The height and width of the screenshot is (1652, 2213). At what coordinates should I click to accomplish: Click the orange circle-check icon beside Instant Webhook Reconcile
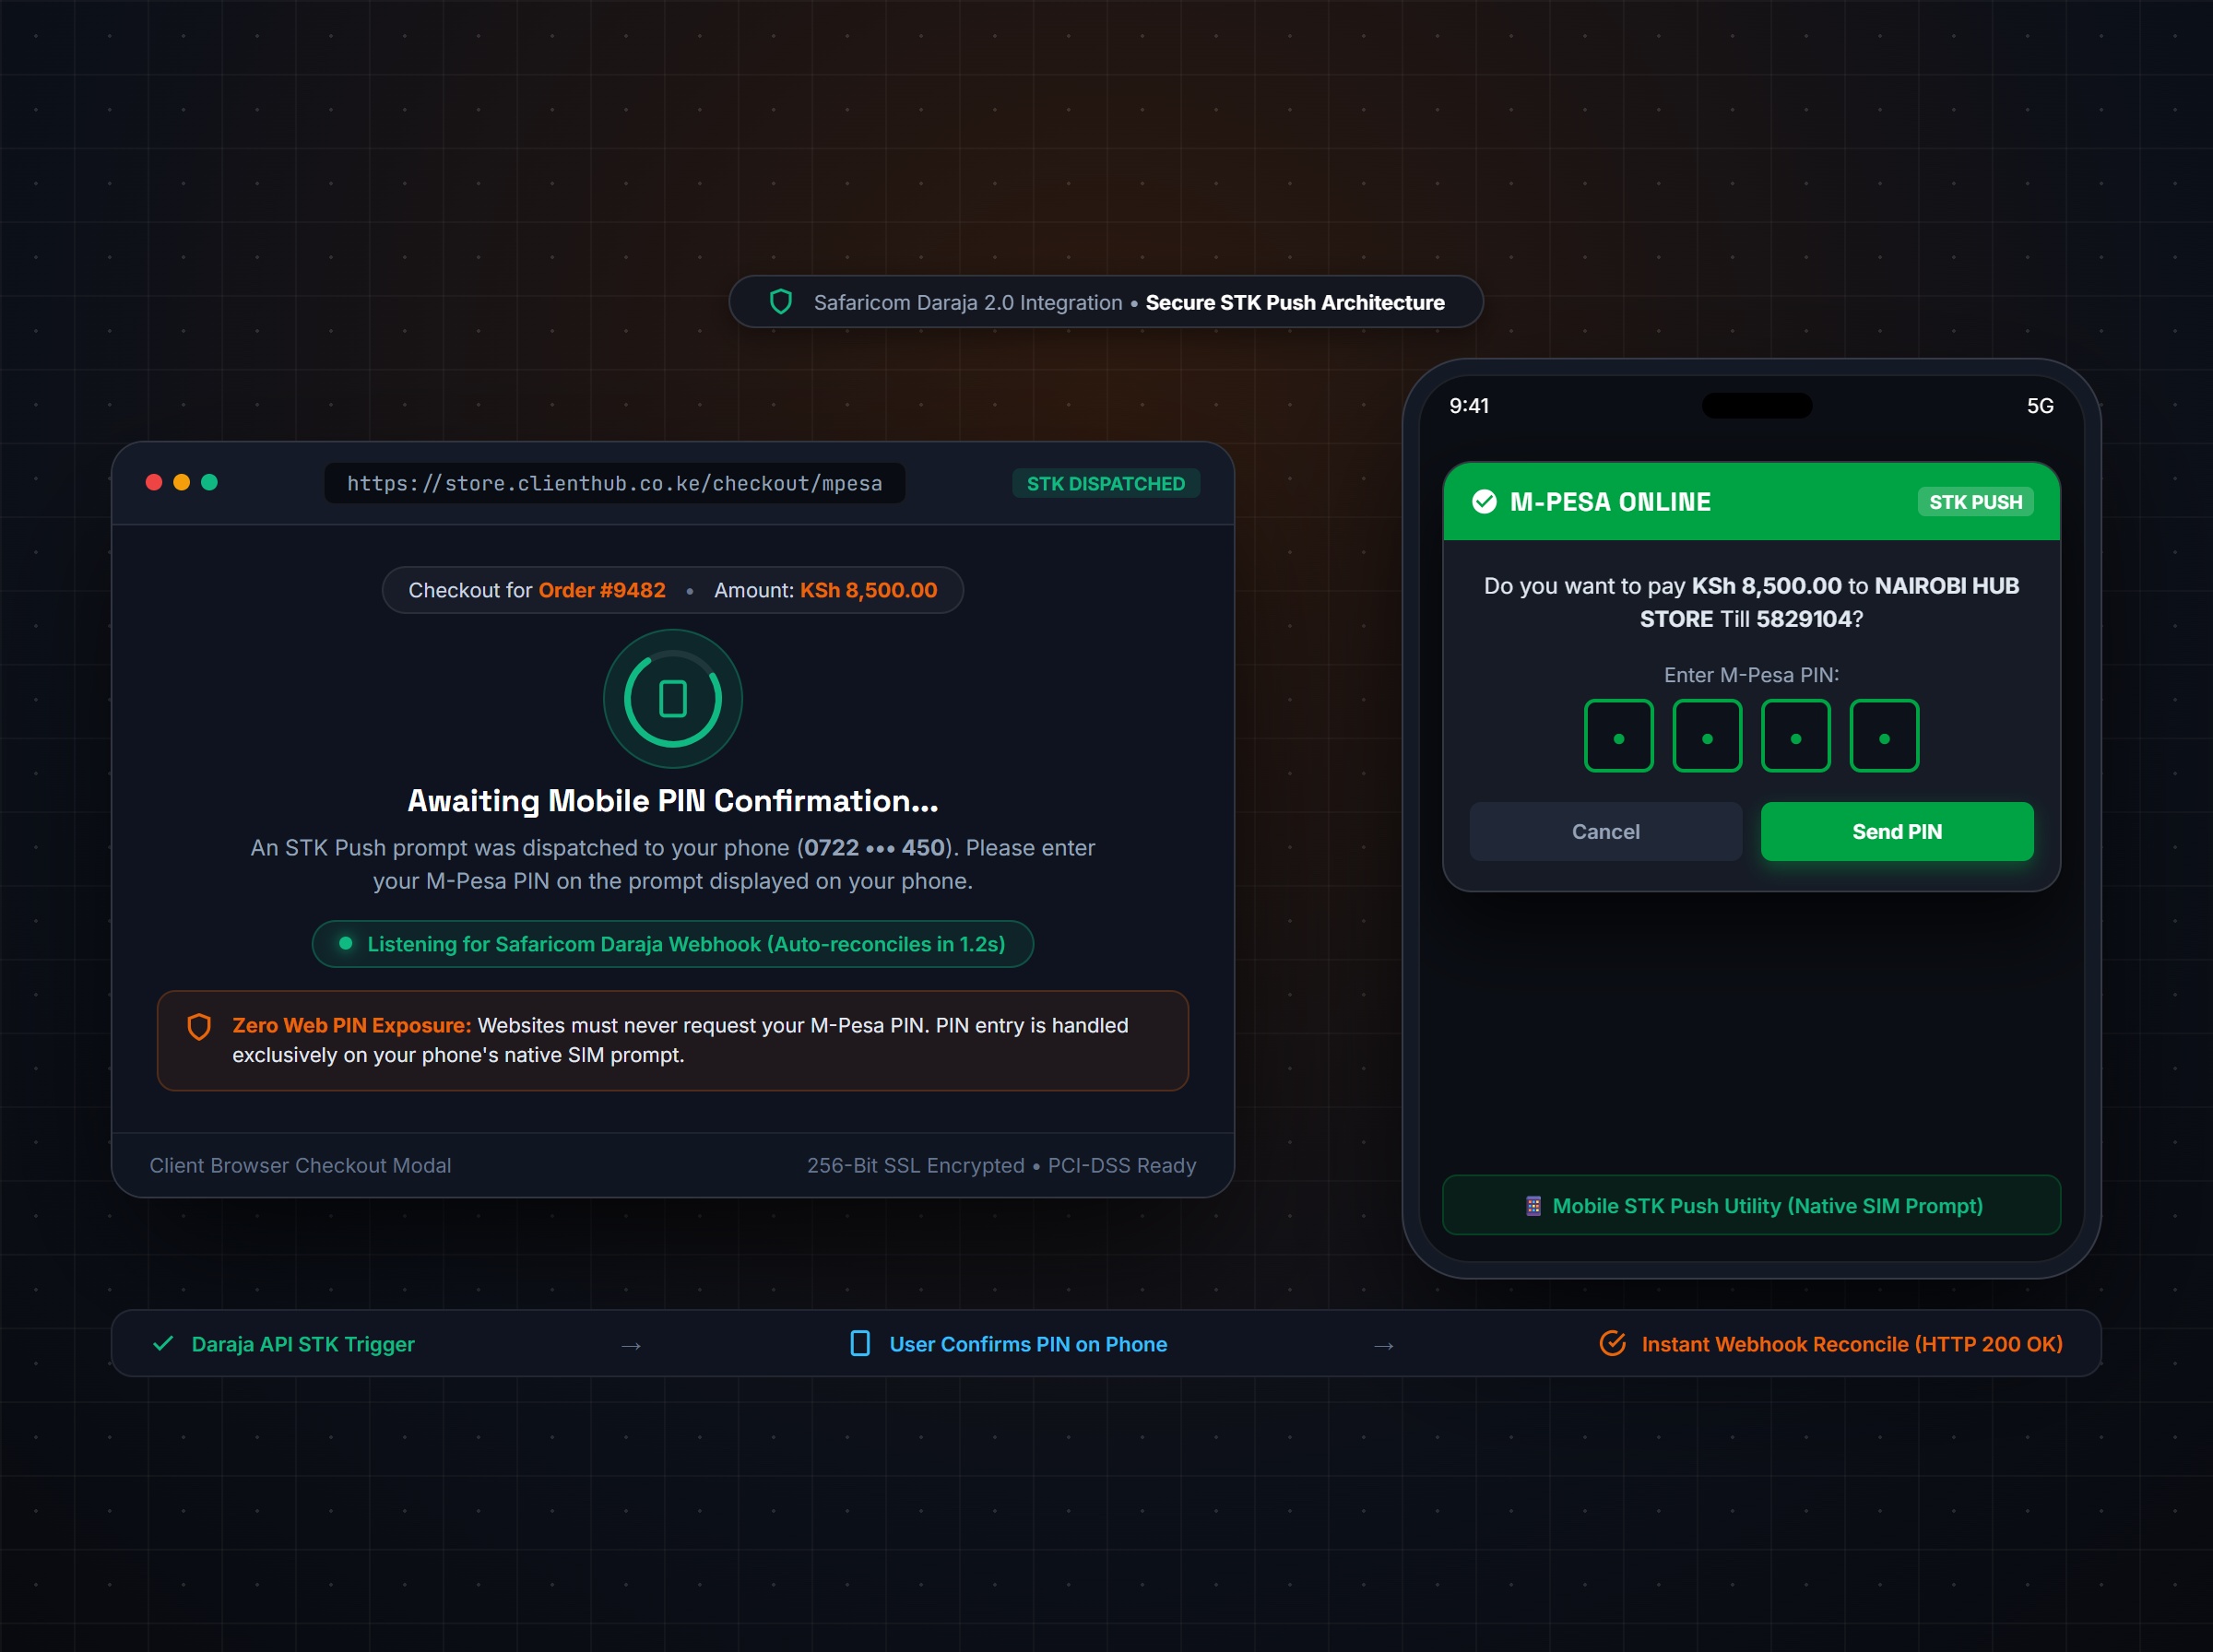point(1613,1344)
